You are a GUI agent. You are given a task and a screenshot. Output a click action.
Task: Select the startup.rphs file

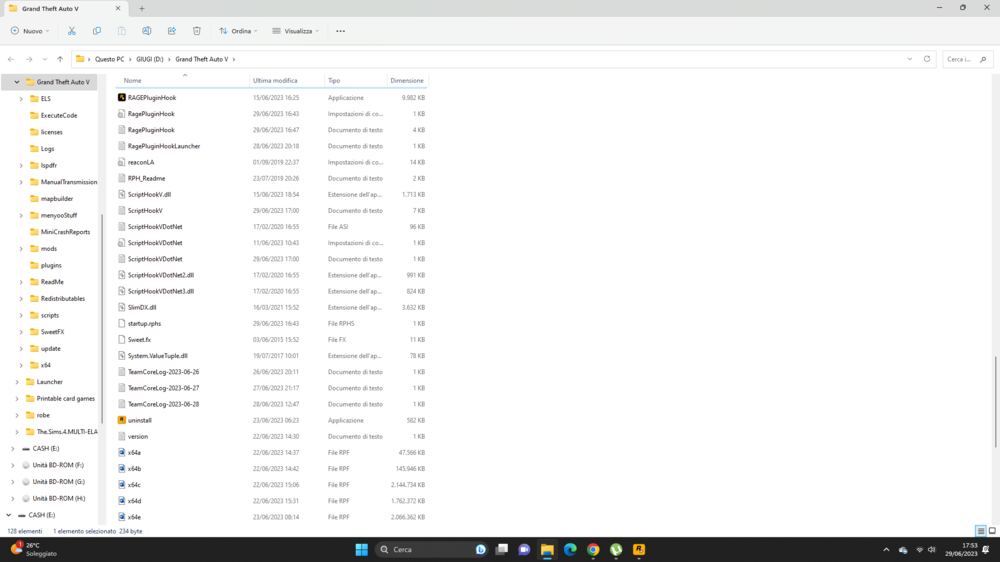click(x=144, y=323)
